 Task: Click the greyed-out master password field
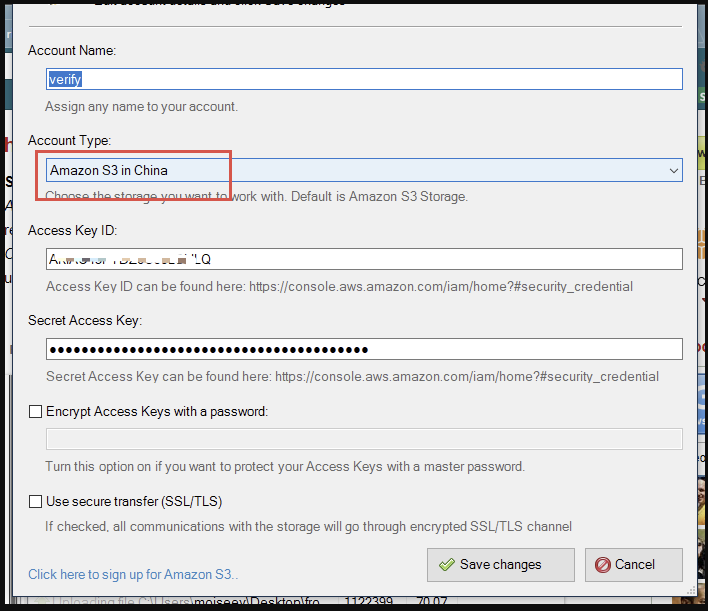point(364,439)
